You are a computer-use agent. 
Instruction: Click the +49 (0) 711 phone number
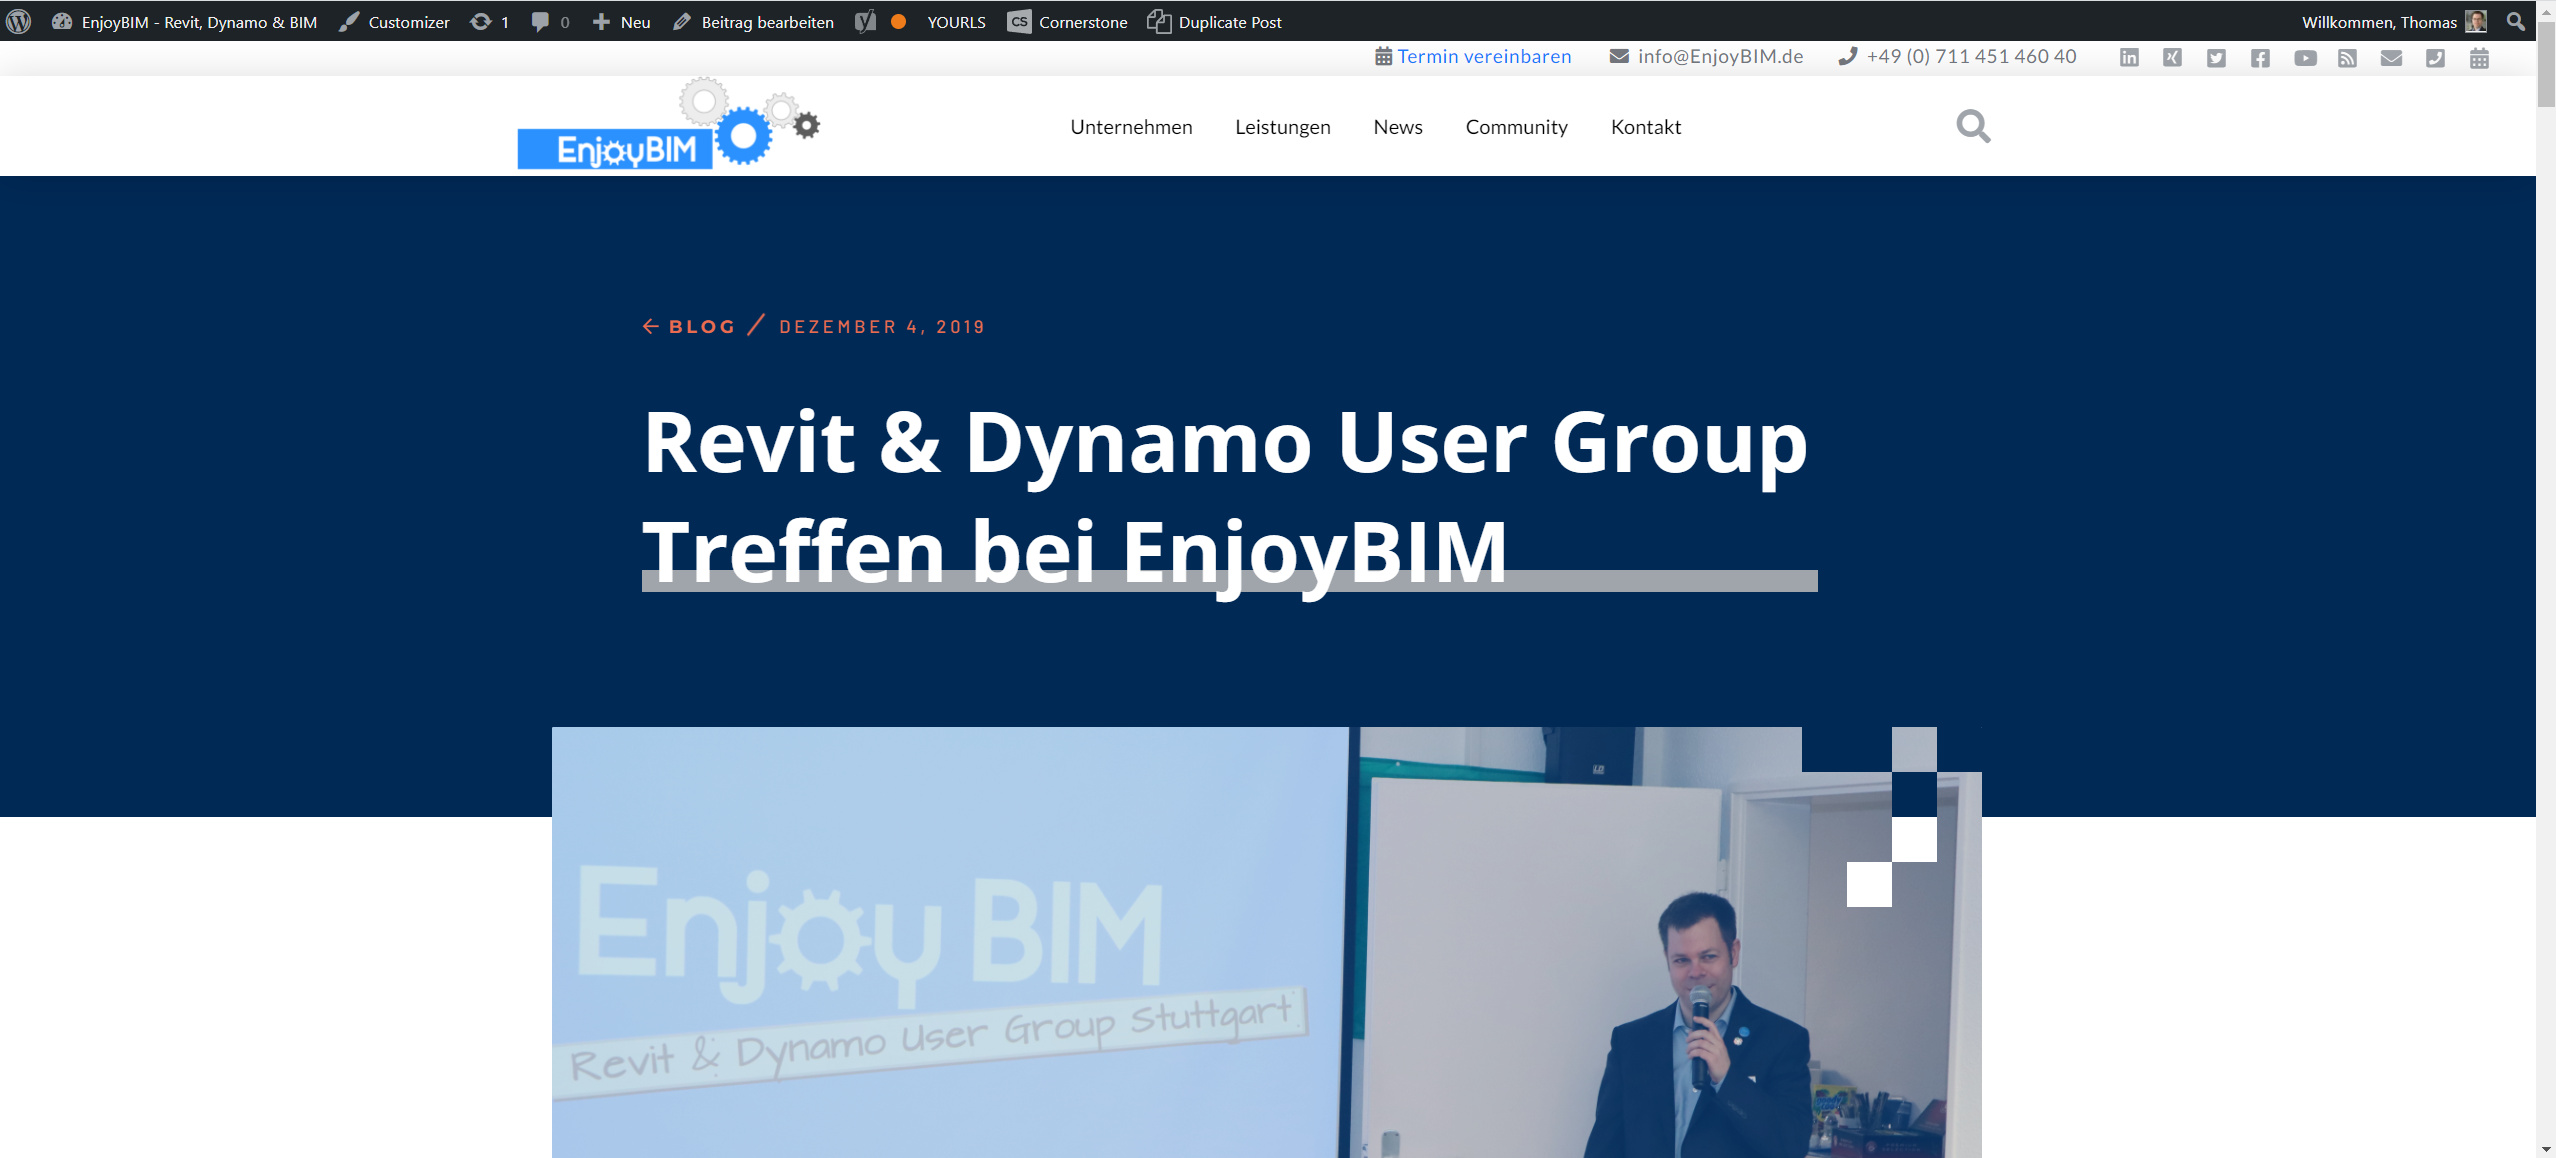point(1971,56)
